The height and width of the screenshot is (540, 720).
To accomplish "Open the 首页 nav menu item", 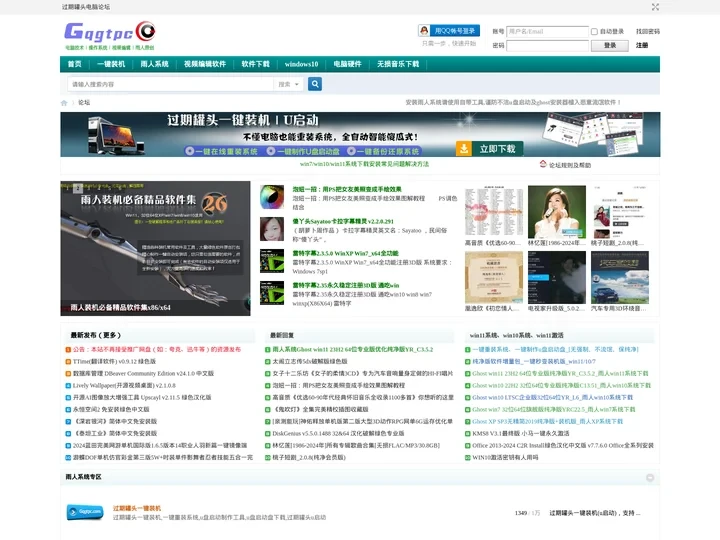I will tap(74, 64).
